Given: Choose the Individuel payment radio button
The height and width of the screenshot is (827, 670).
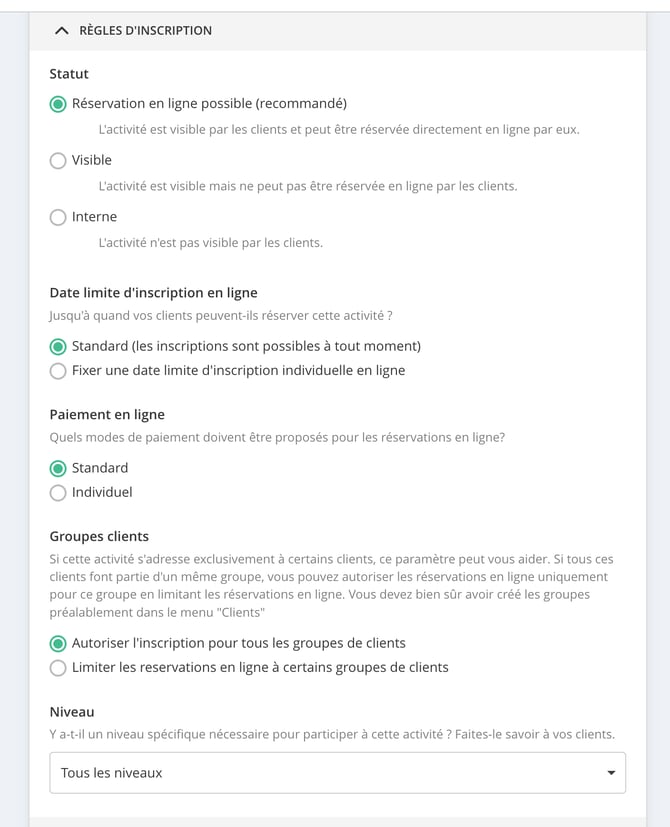Looking at the screenshot, I should [58, 493].
